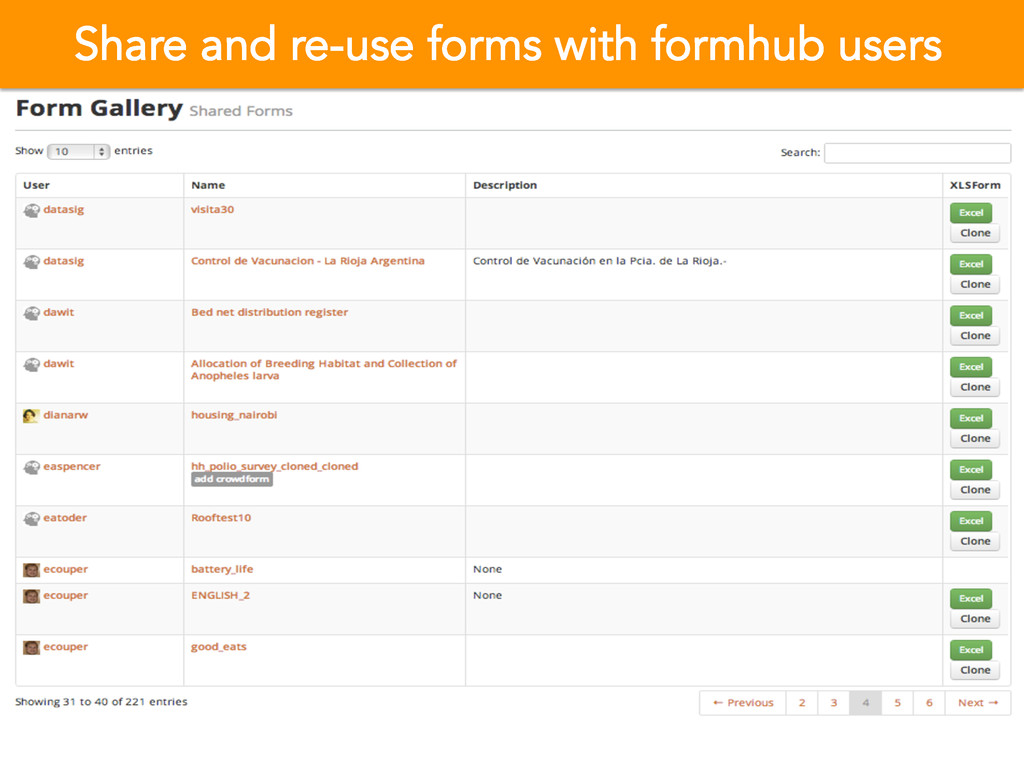1024x768 pixels.
Task: Click the 'Control de Vacunación en la Pcia.' description
Action: tap(600, 261)
